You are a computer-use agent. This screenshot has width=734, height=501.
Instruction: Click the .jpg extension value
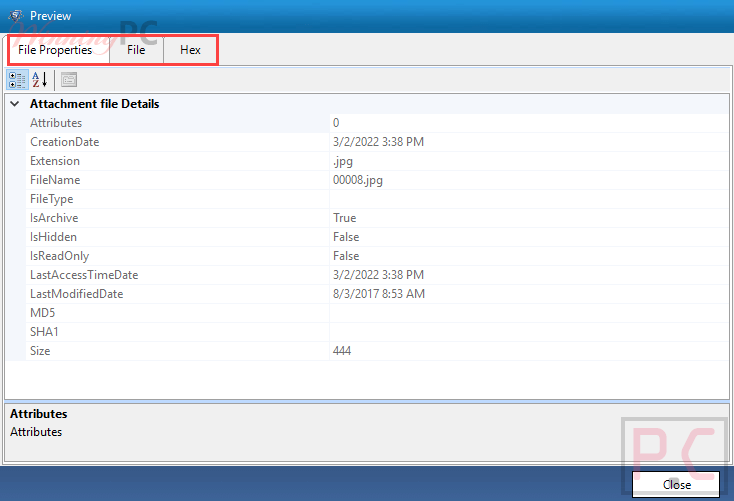pyautogui.click(x=343, y=161)
